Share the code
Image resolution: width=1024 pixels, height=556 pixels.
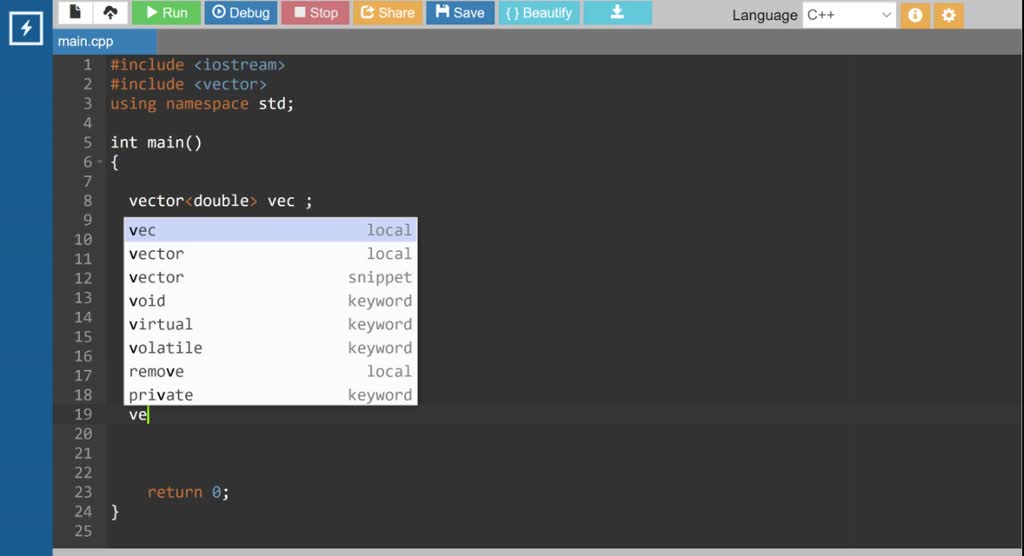[x=387, y=13]
